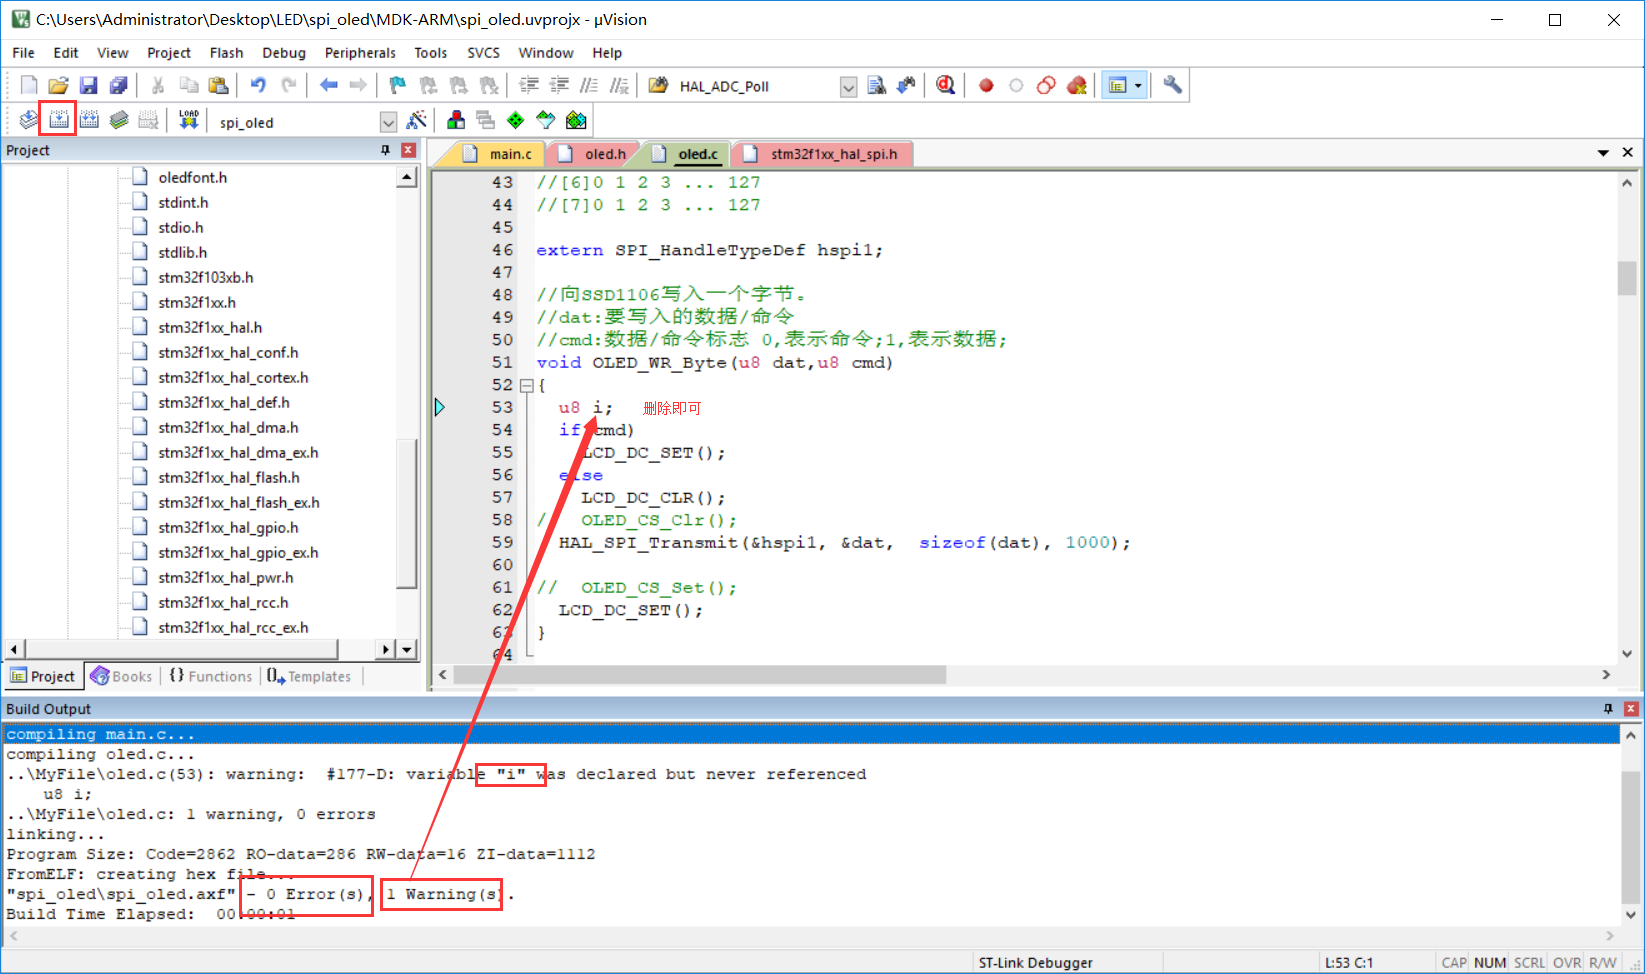The image size is (1645, 974).
Task: Open a file using the folder icon
Action: click(x=59, y=86)
